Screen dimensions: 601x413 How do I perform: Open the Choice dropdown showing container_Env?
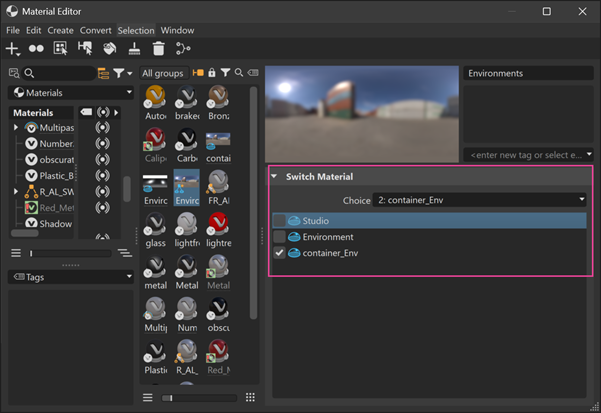point(479,200)
